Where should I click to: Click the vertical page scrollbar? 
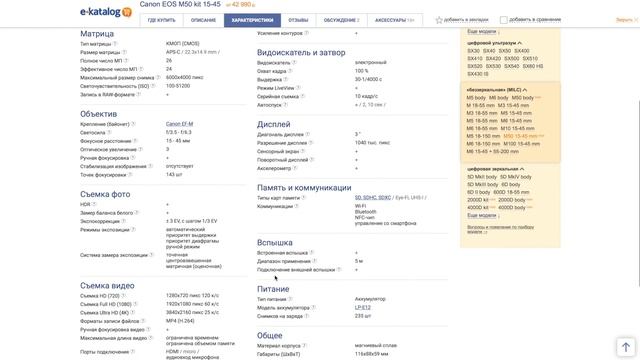638,192
